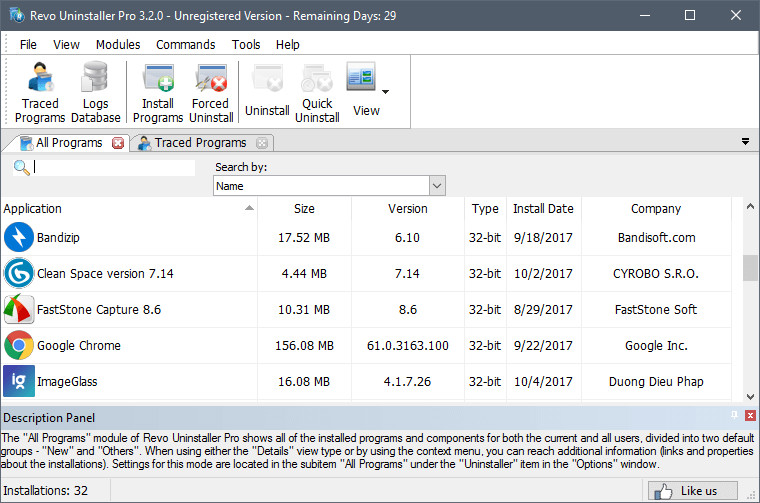Select the FastStone Capture 8.6 entry
This screenshot has width=760, height=503.
coord(99,309)
